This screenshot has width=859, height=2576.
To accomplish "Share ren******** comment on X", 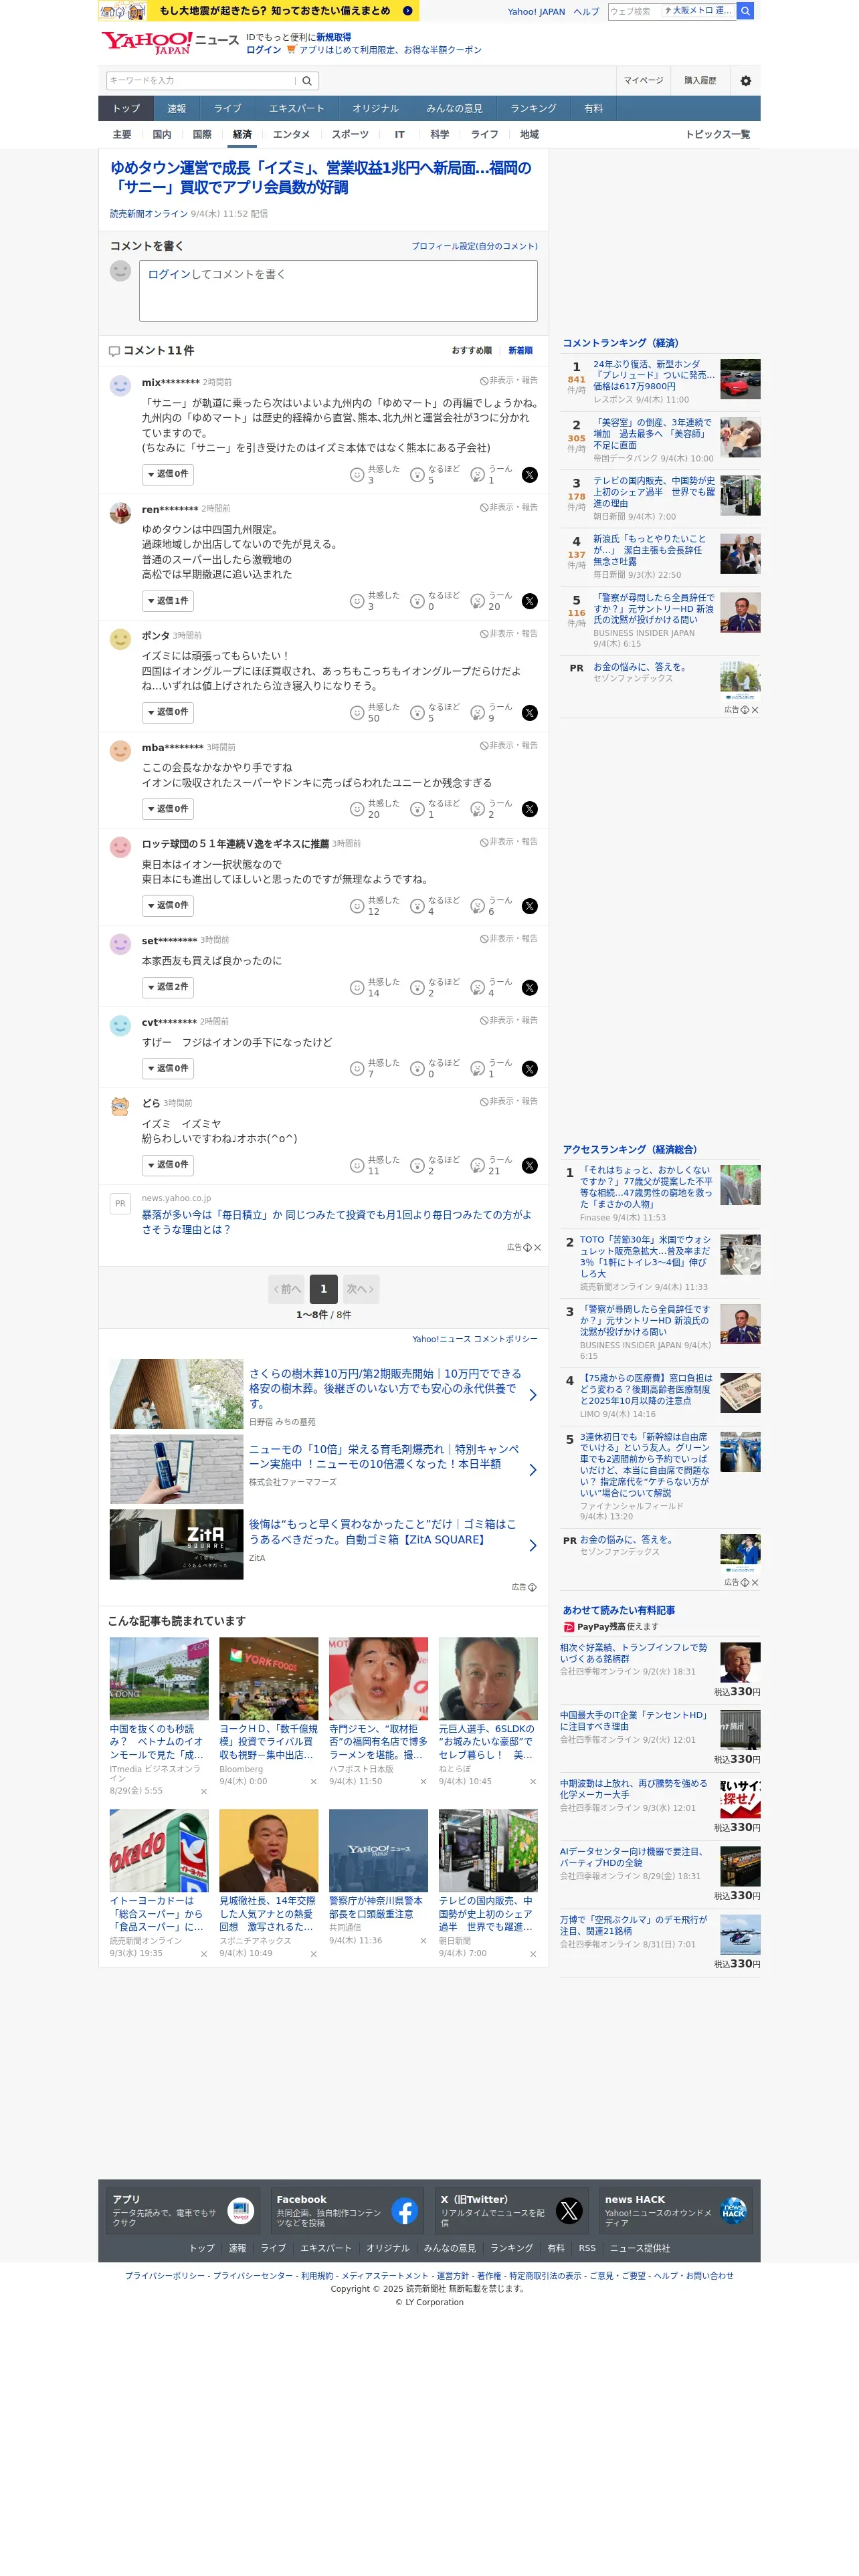I will (530, 601).
